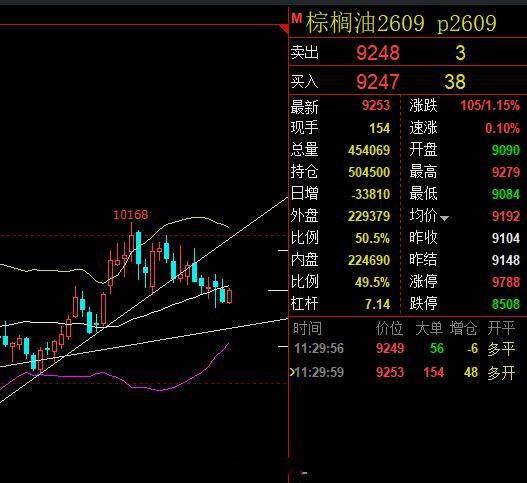Click the 现手 value 154
This screenshot has height=483, width=527.
380,128
